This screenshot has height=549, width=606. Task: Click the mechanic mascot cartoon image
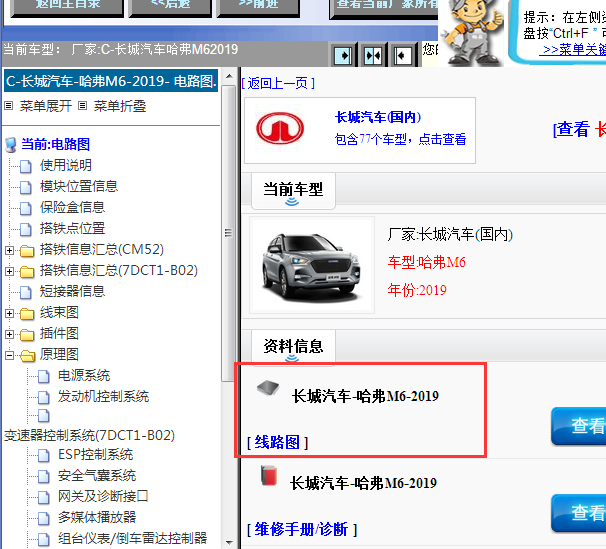[x=472, y=32]
